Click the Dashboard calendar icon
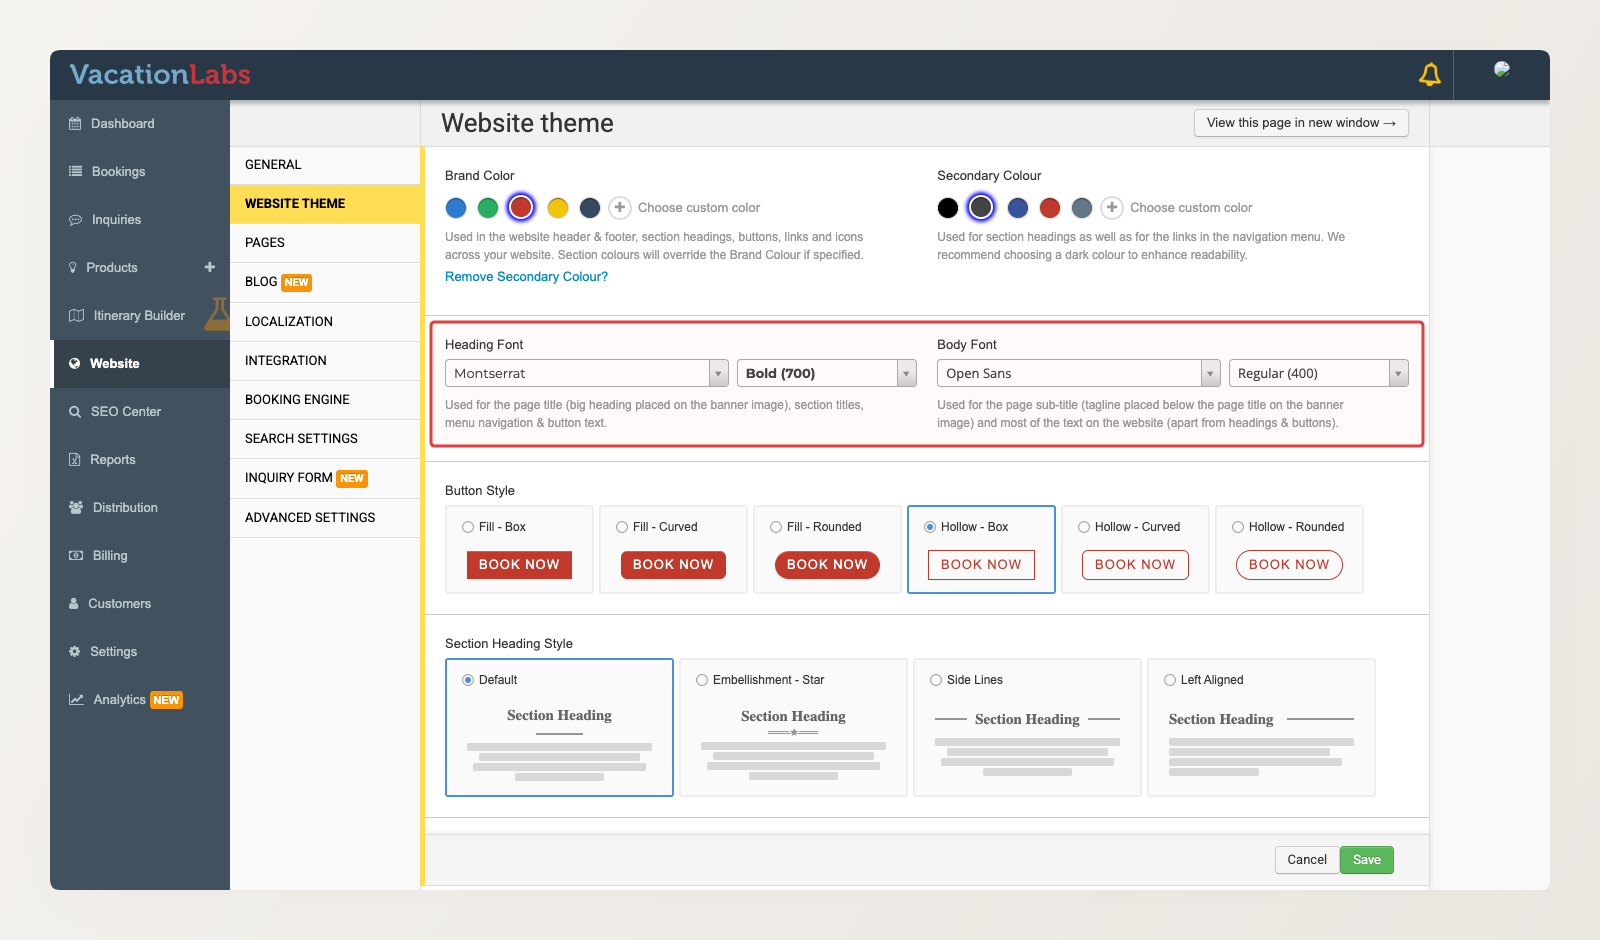Image resolution: width=1600 pixels, height=940 pixels. 75,124
